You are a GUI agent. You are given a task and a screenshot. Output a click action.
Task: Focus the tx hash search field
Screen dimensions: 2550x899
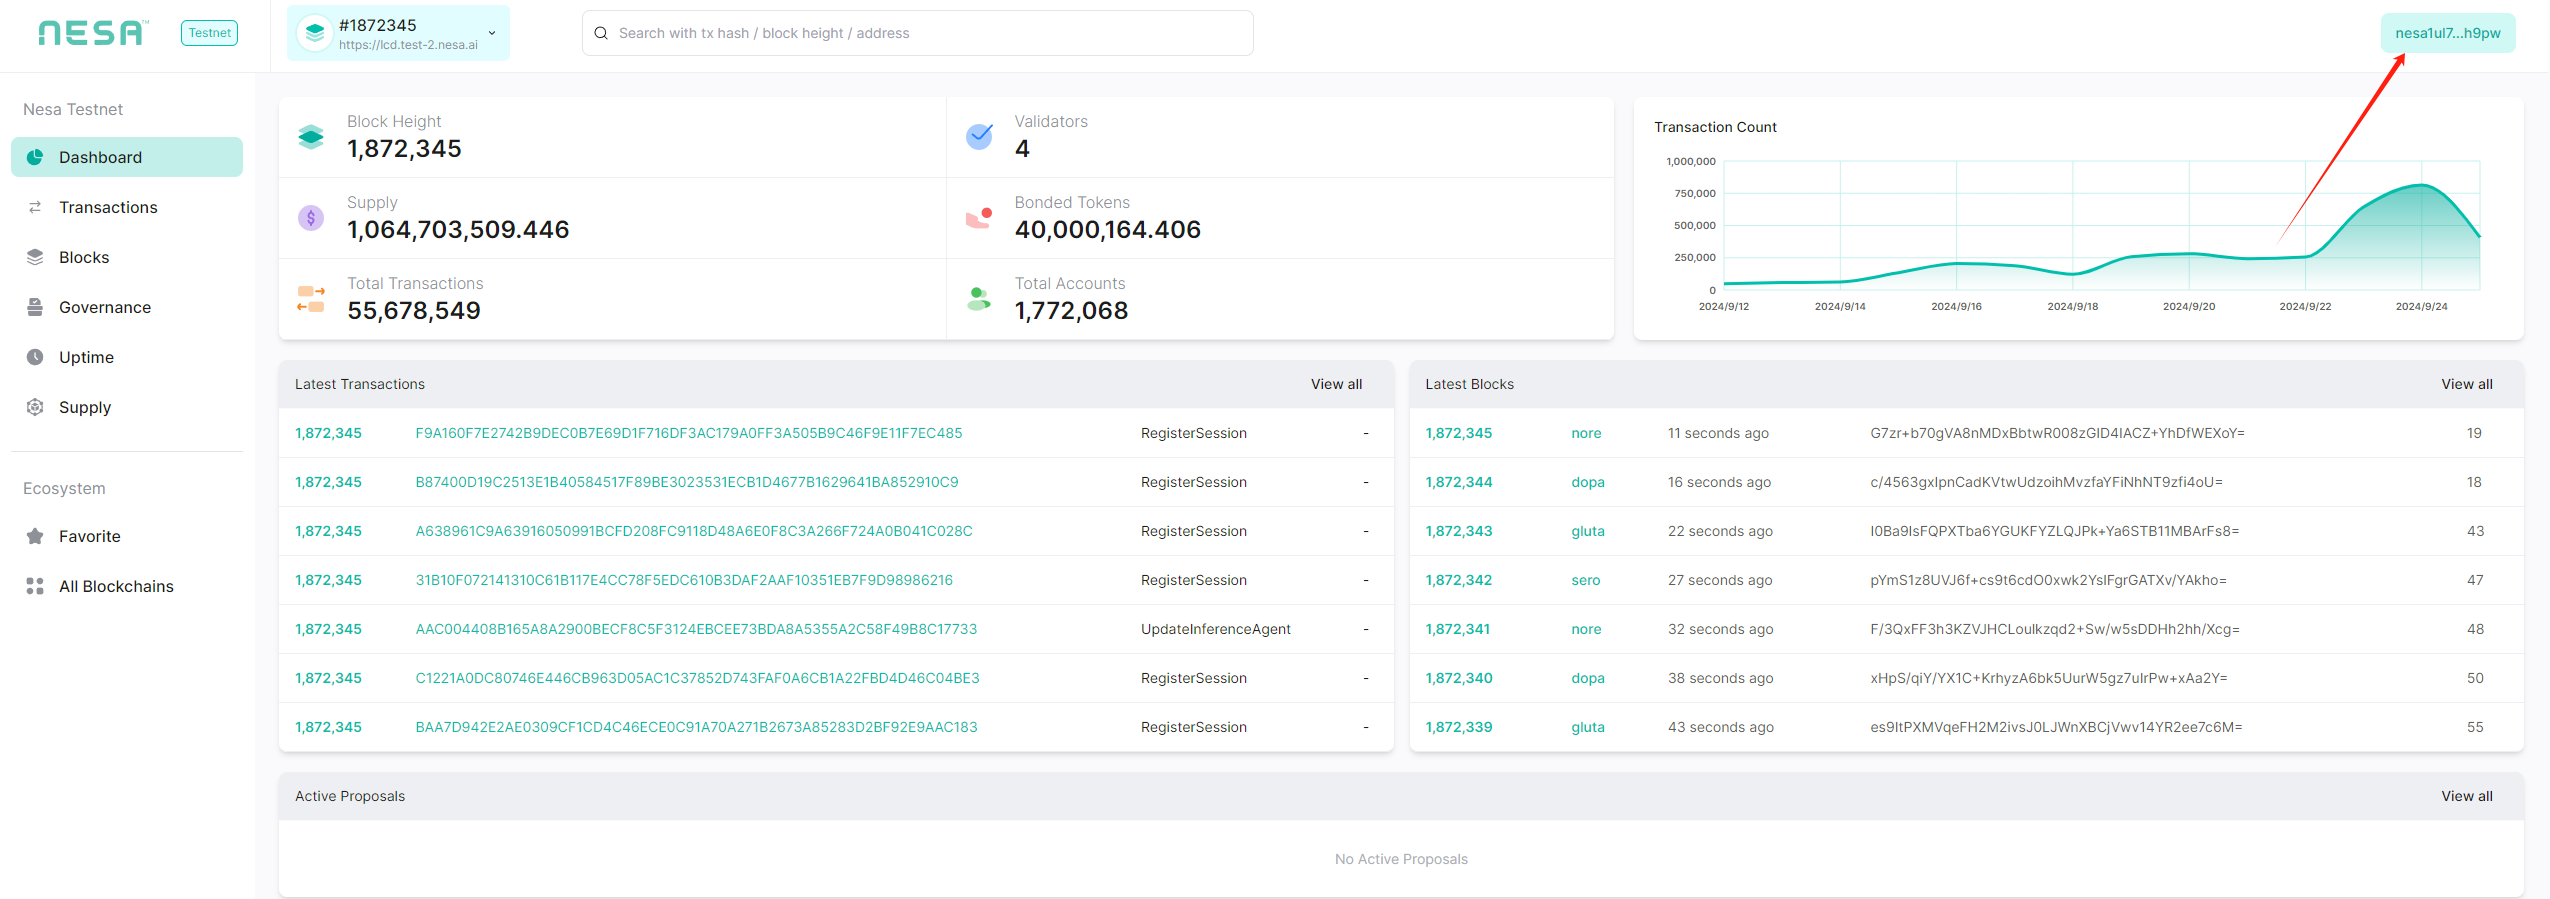tap(917, 33)
